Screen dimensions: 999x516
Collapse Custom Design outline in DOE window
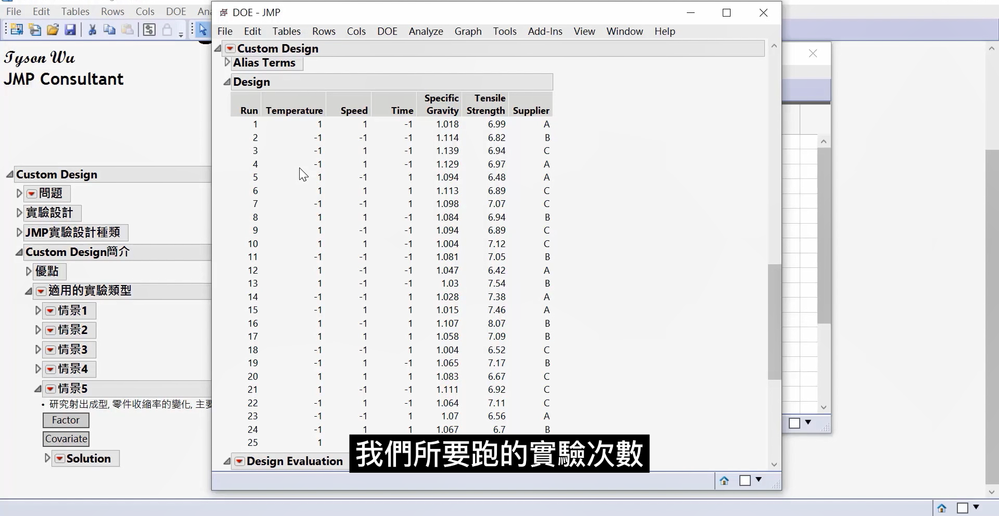coord(218,48)
